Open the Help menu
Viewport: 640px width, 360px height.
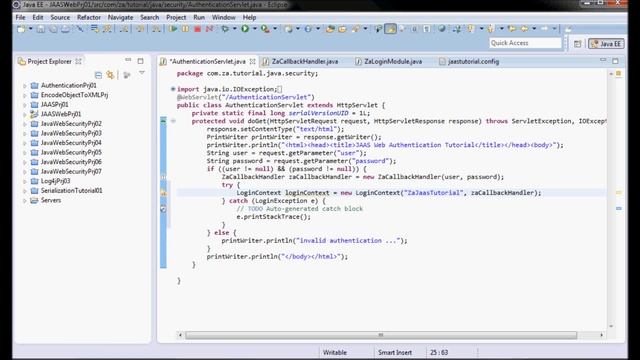point(249,18)
